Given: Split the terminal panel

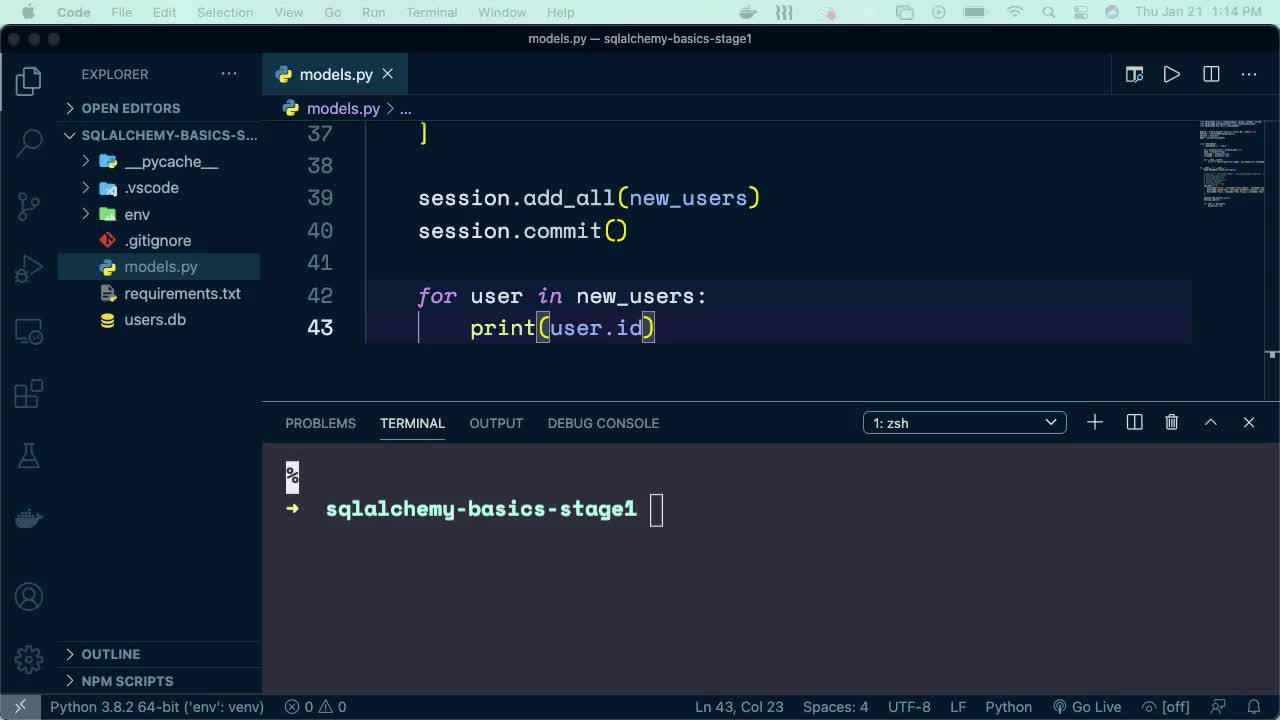Looking at the screenshot, I should click(x=1134, y=423).
